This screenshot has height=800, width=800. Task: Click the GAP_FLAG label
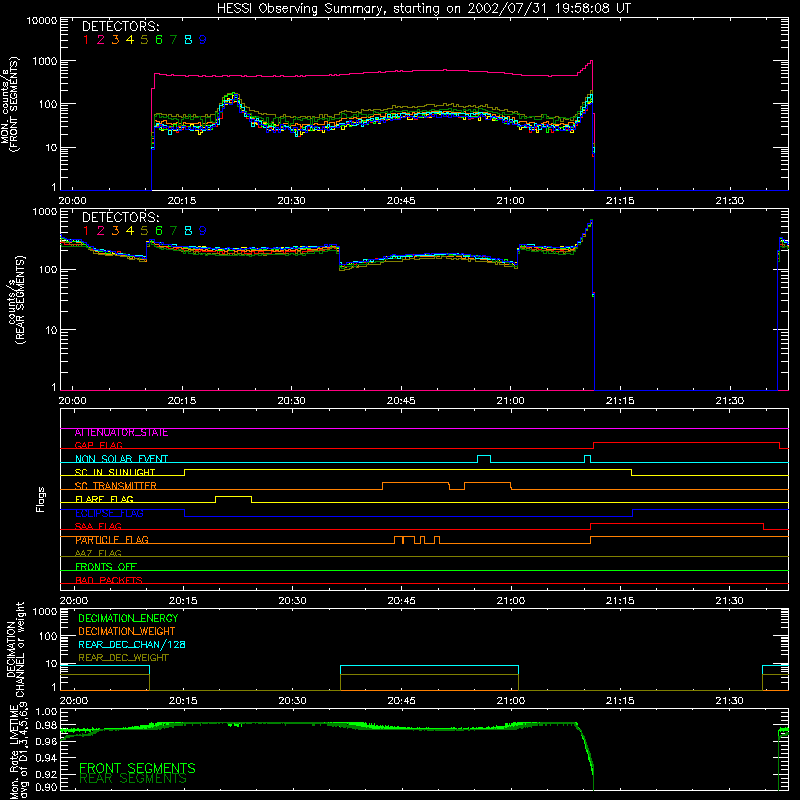click(98, 445)
